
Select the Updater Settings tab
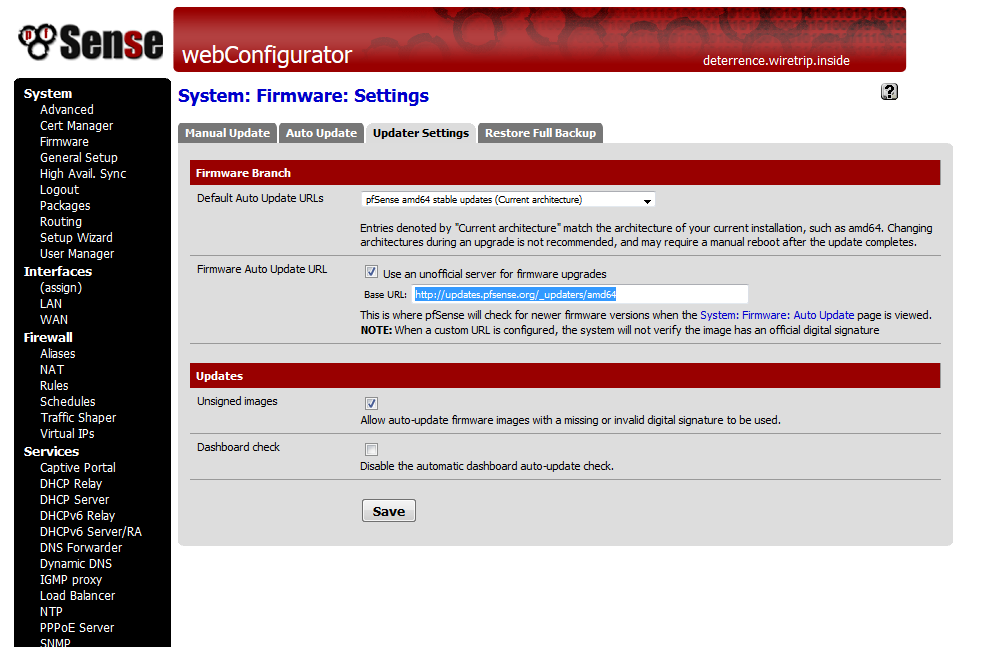[420, 133]
